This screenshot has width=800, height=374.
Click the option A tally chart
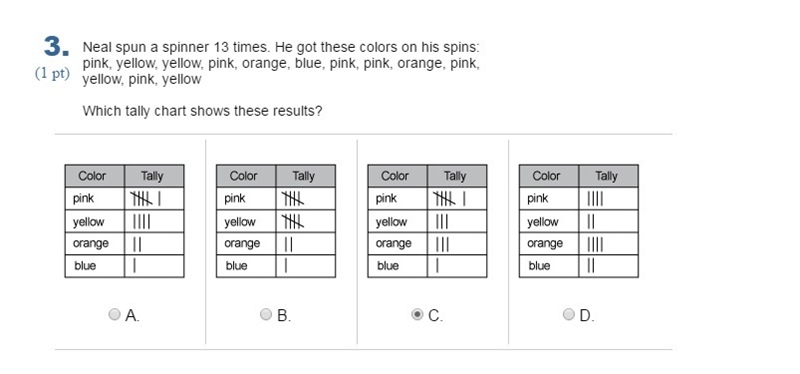coord(124,221)
